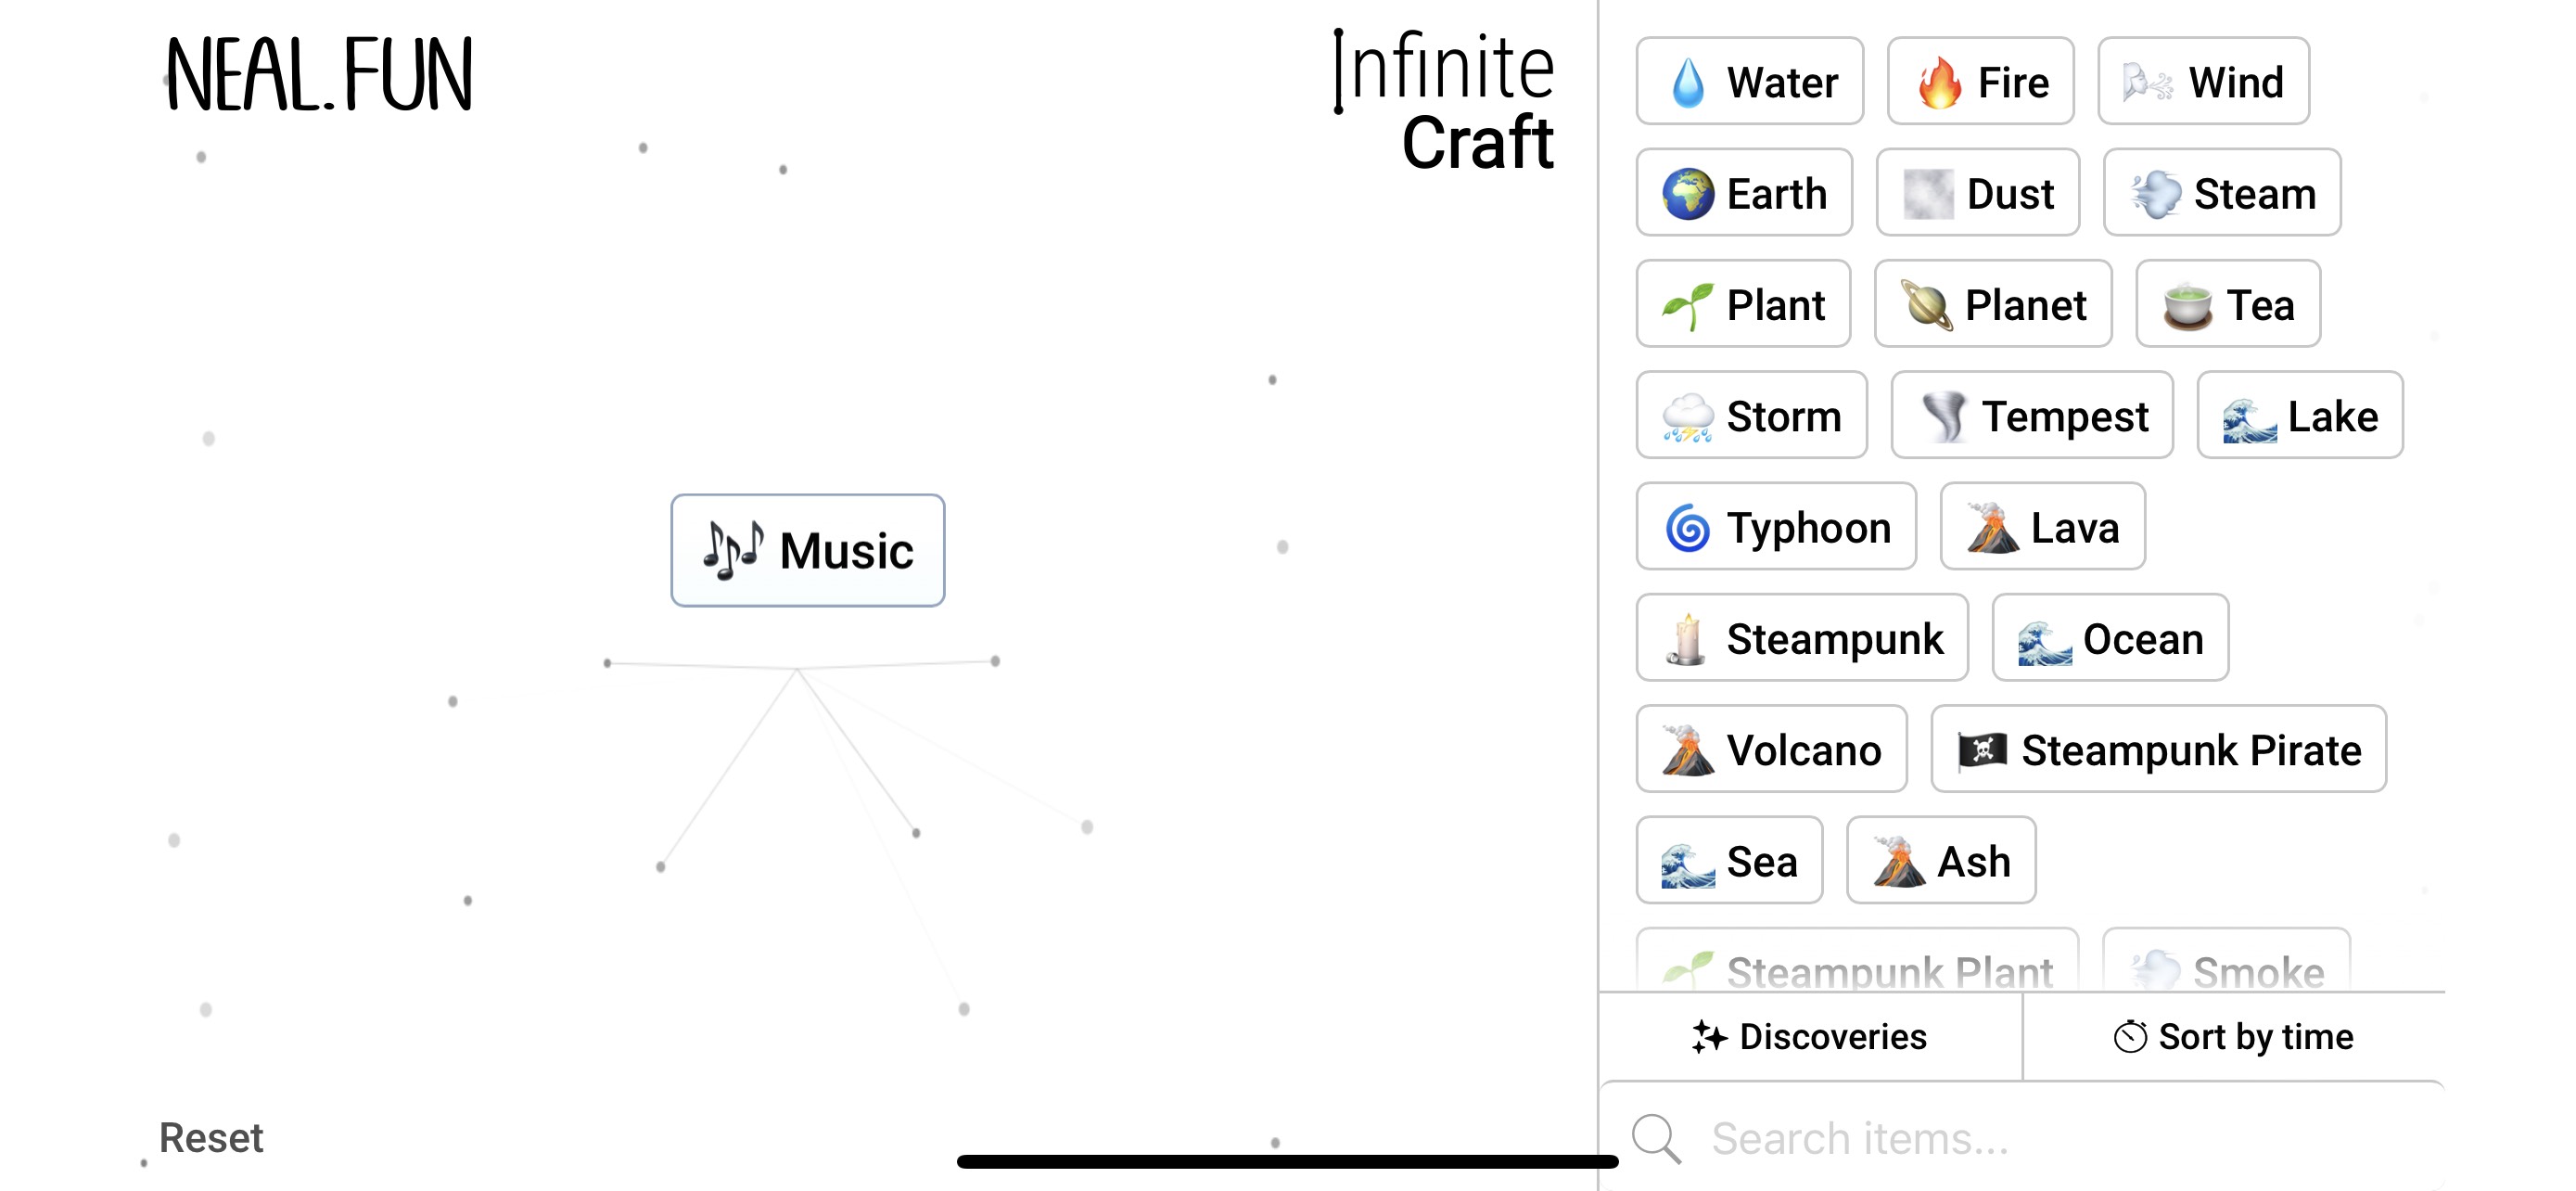
Task: Reset the crafting canvas
Action: (211, 1138)
